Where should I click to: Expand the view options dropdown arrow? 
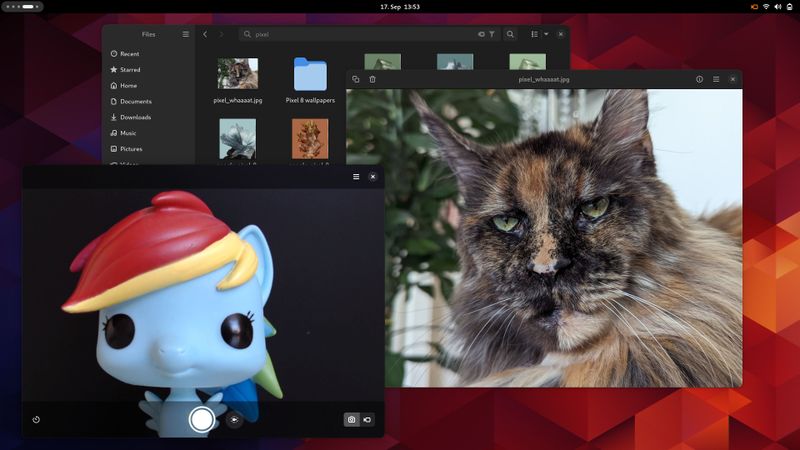(x=546, y=34)
